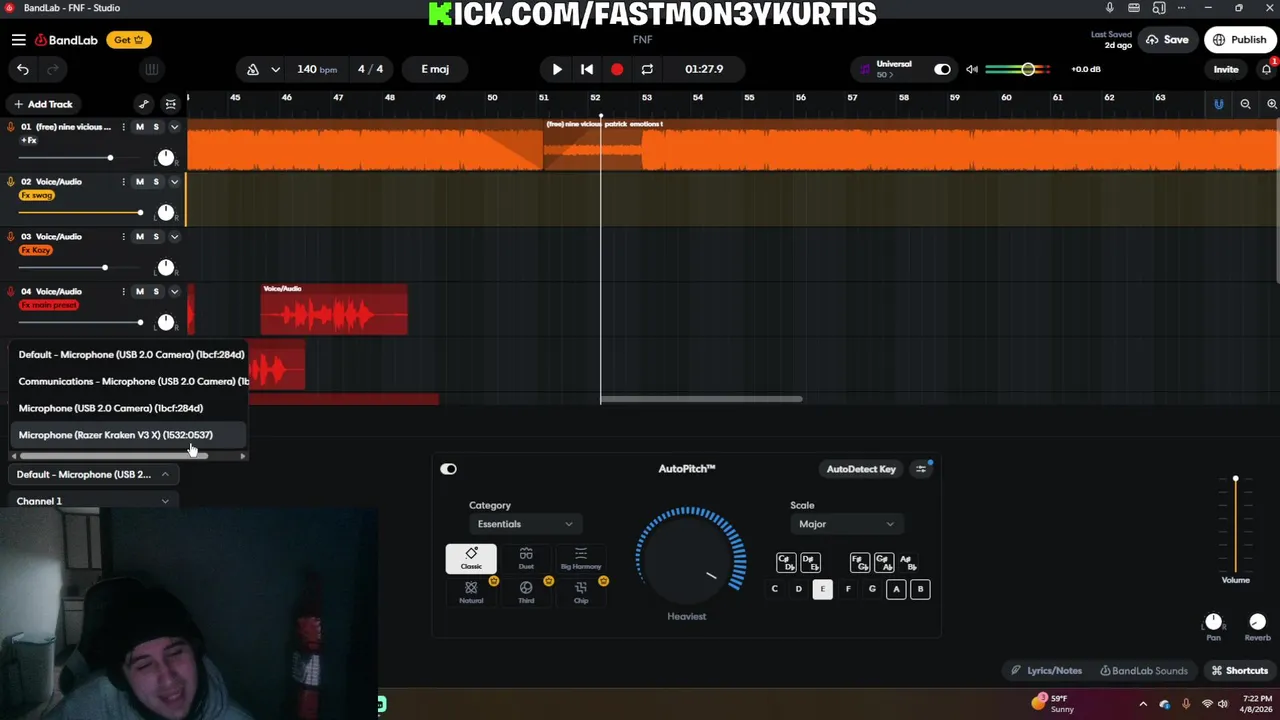Toggle the B note in scale
This screenshot has height=720, width=1280.
pos(920,589)
